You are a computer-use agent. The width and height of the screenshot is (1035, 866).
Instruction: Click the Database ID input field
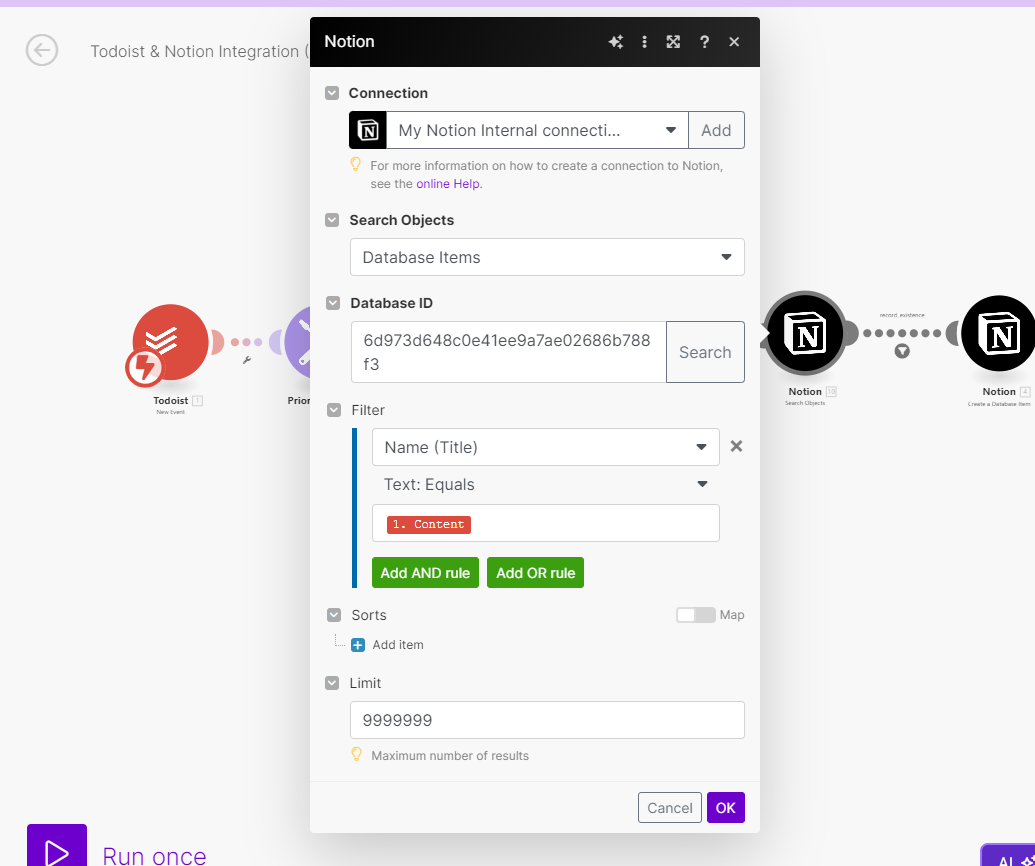(508, 352)
